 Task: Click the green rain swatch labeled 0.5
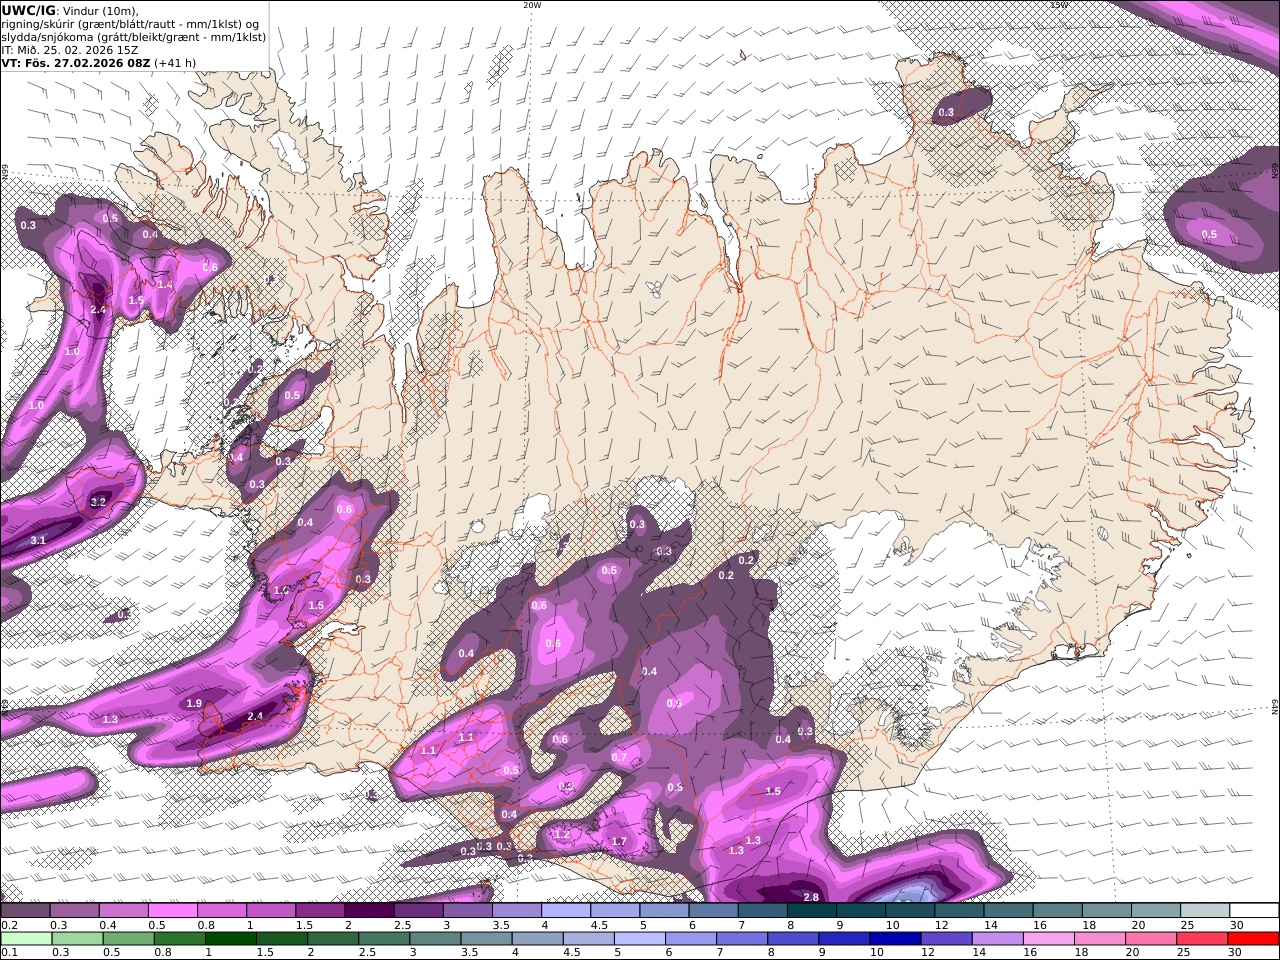pos(128,938)
